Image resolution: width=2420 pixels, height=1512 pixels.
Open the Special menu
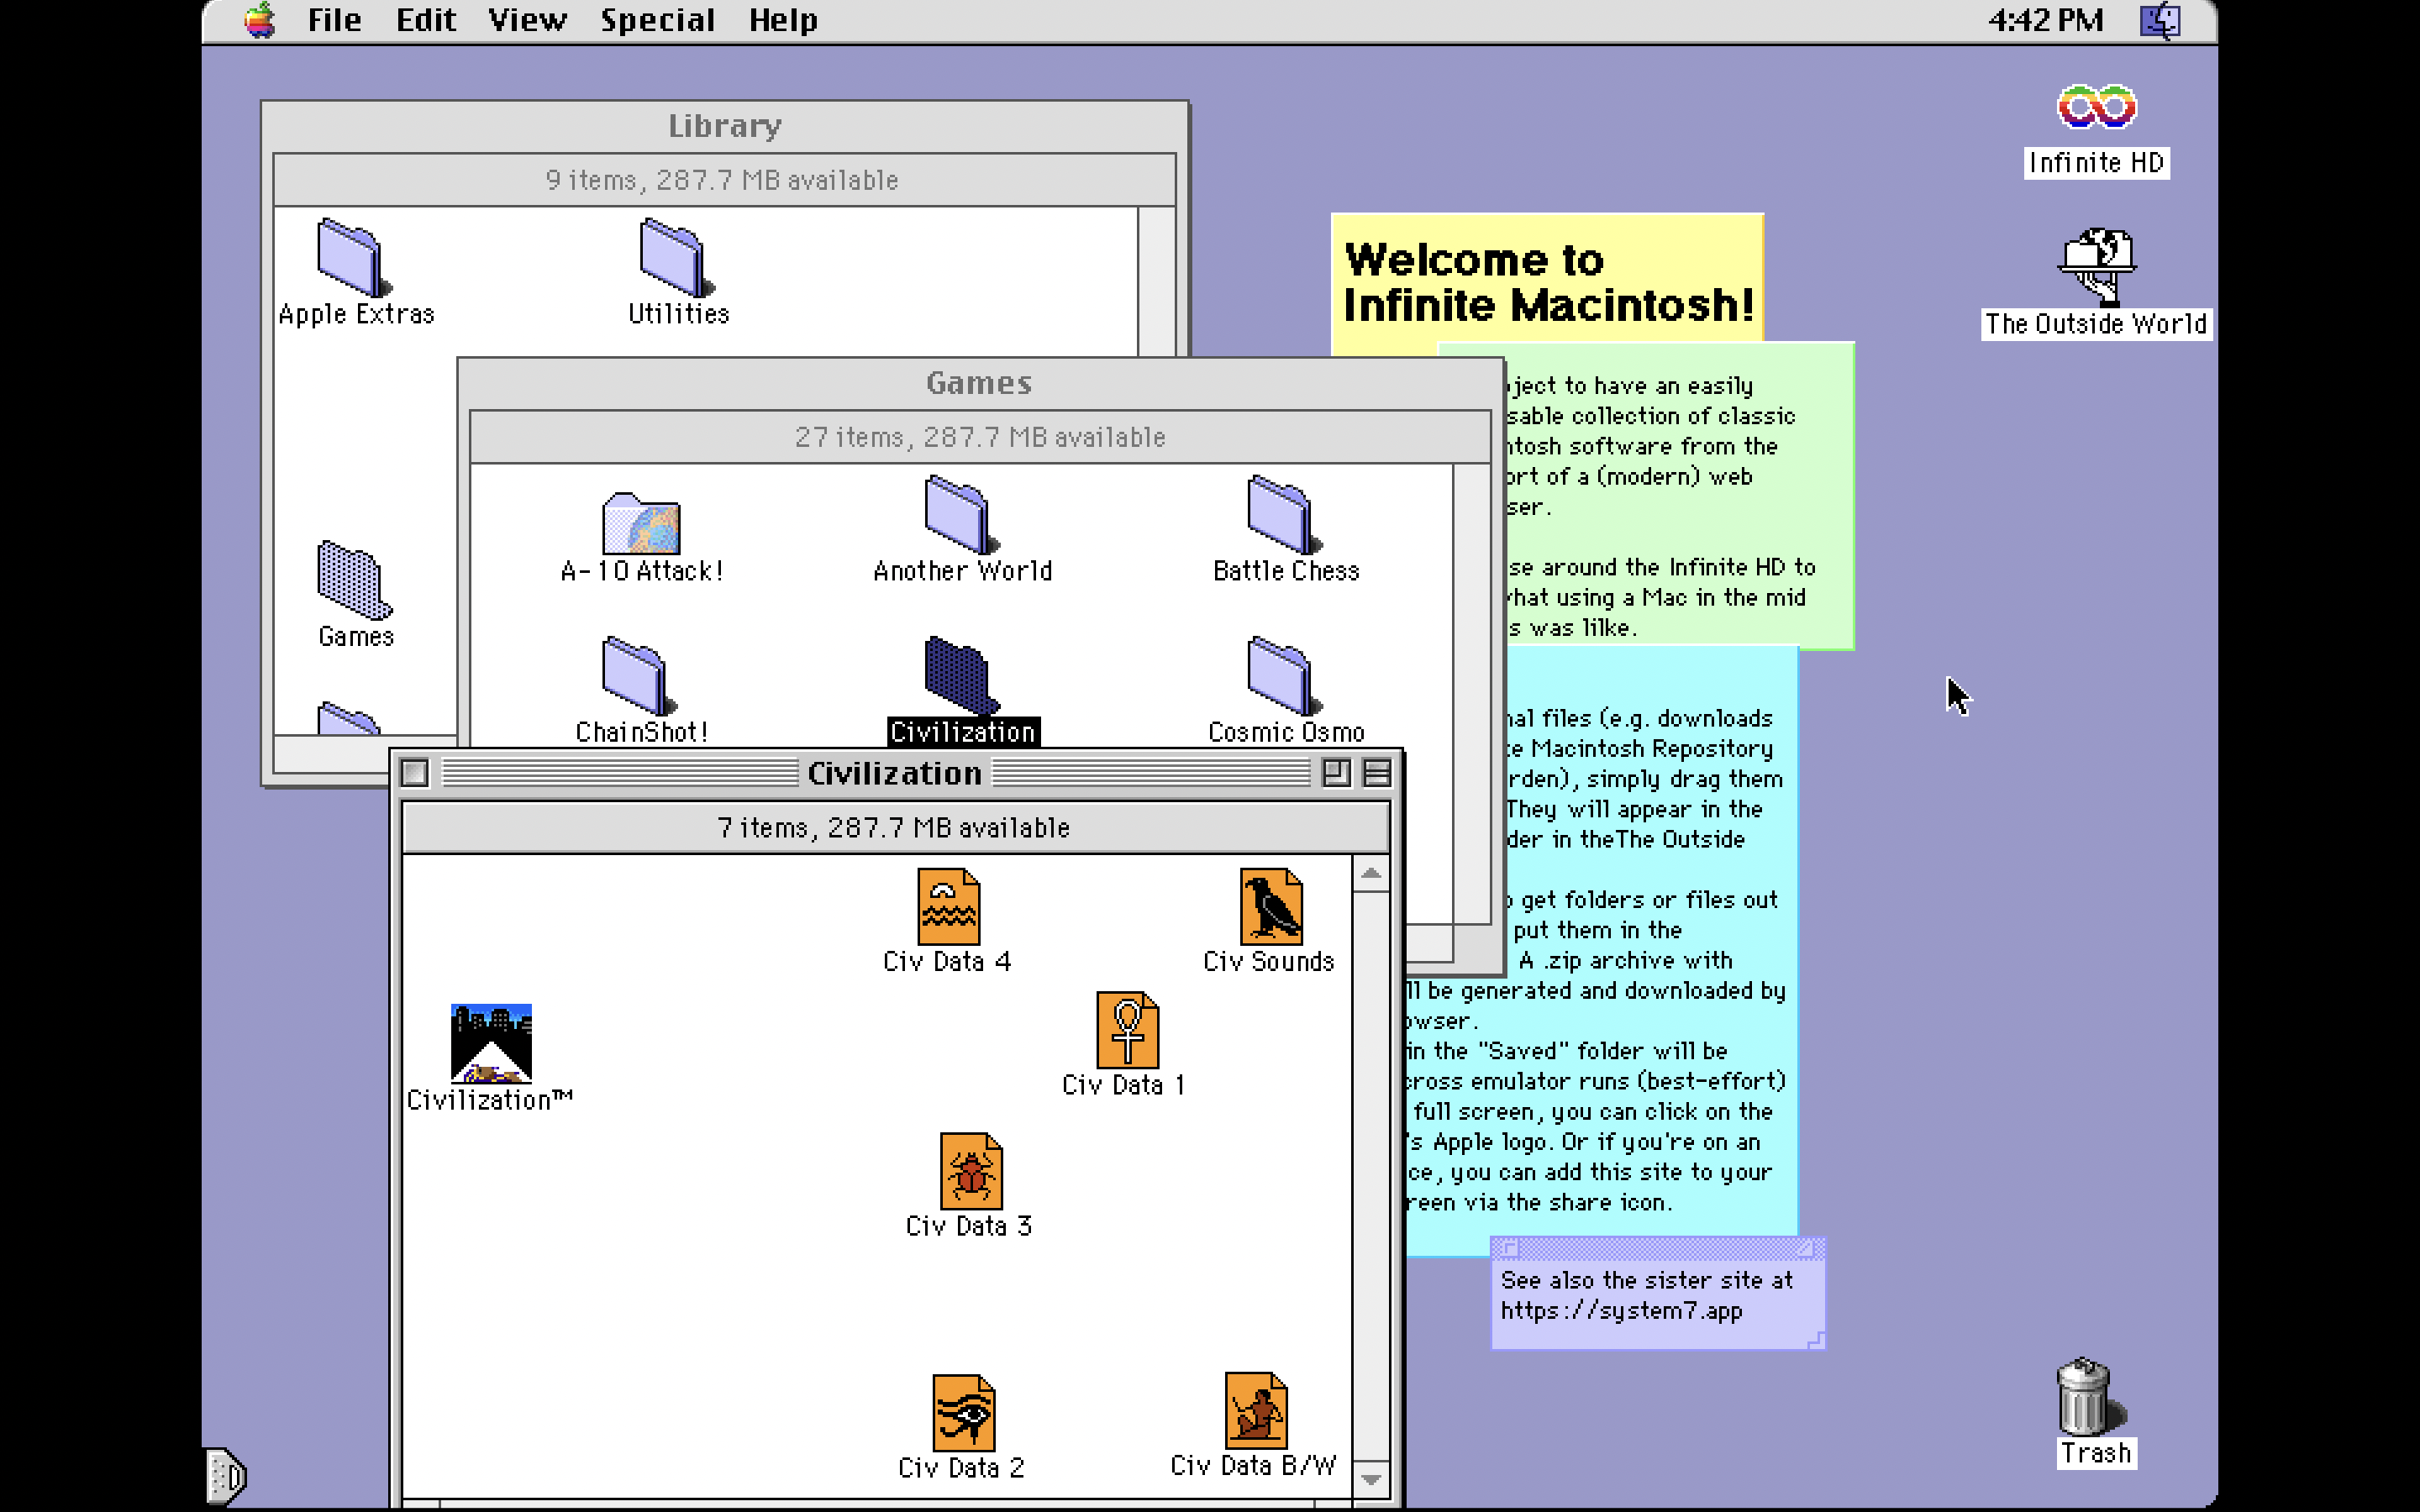657,20
